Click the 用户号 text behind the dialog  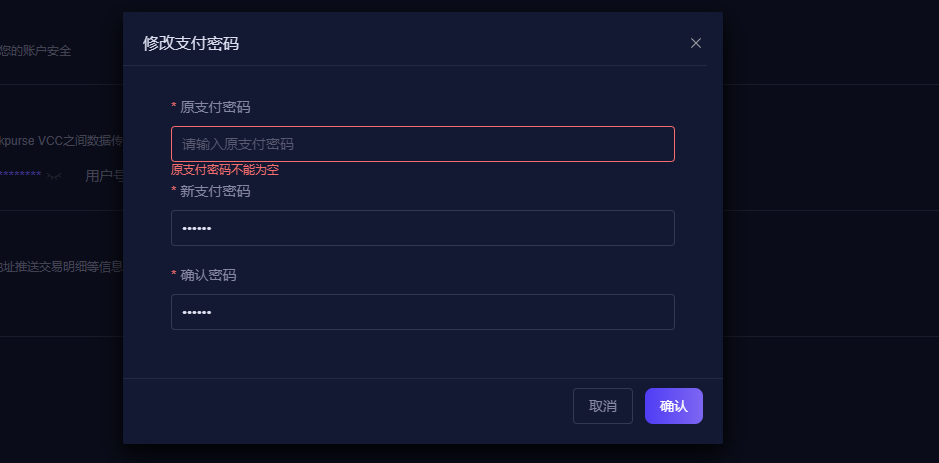pos(104,176)
